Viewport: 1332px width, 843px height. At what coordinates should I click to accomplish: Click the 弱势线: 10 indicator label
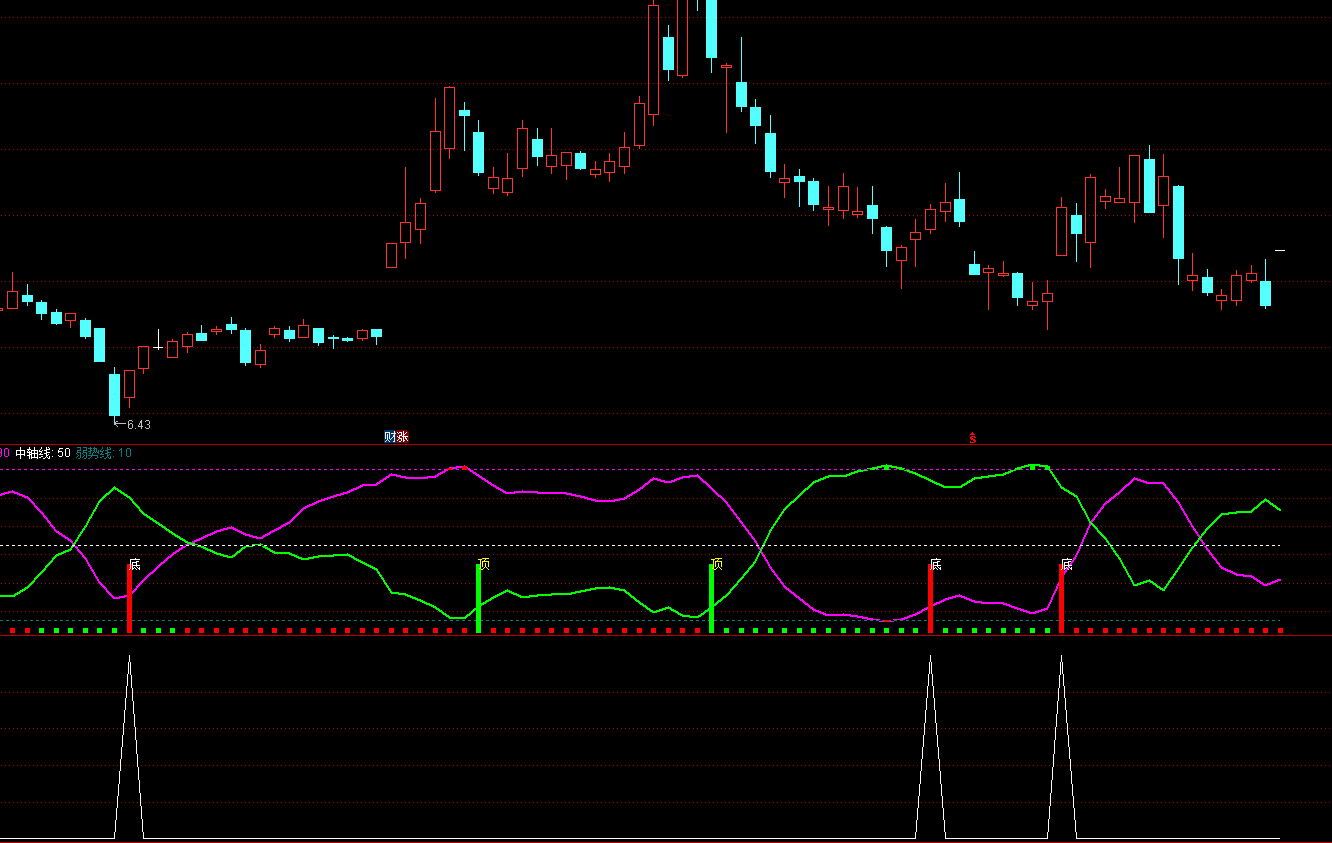pos(104,453)
